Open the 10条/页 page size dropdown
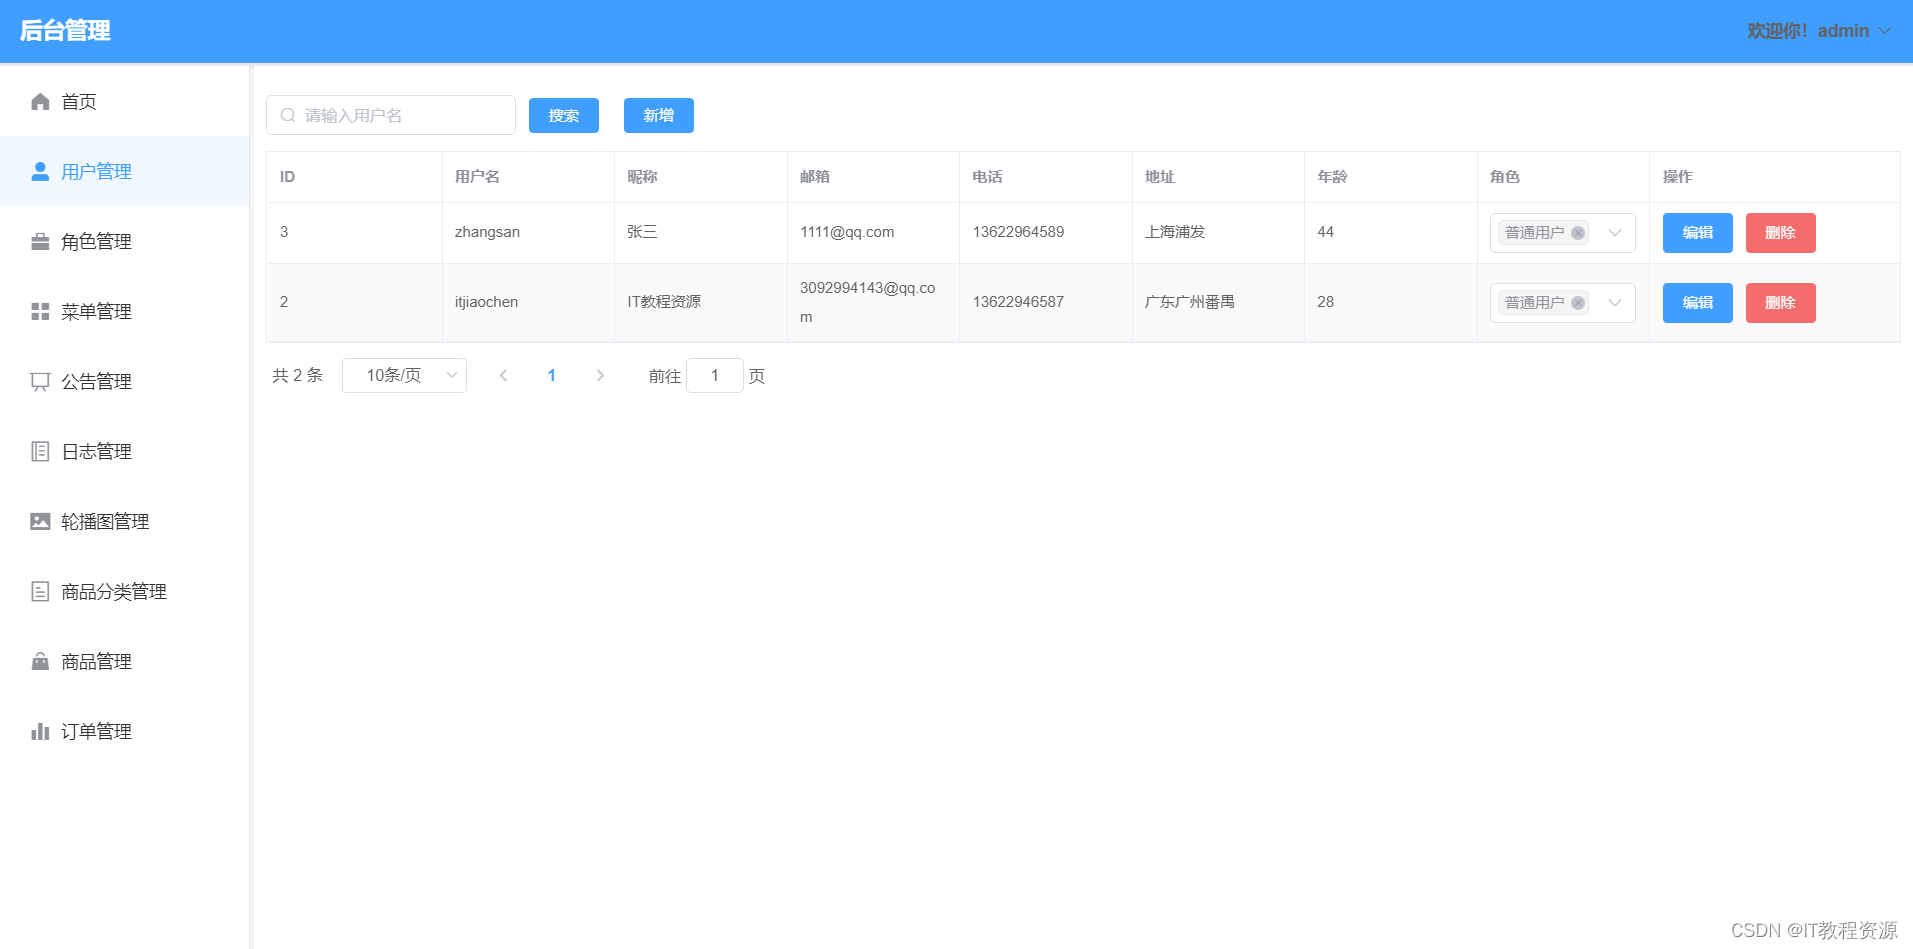The height and width of the screenshot is (949, 1913). coord(404,375)
